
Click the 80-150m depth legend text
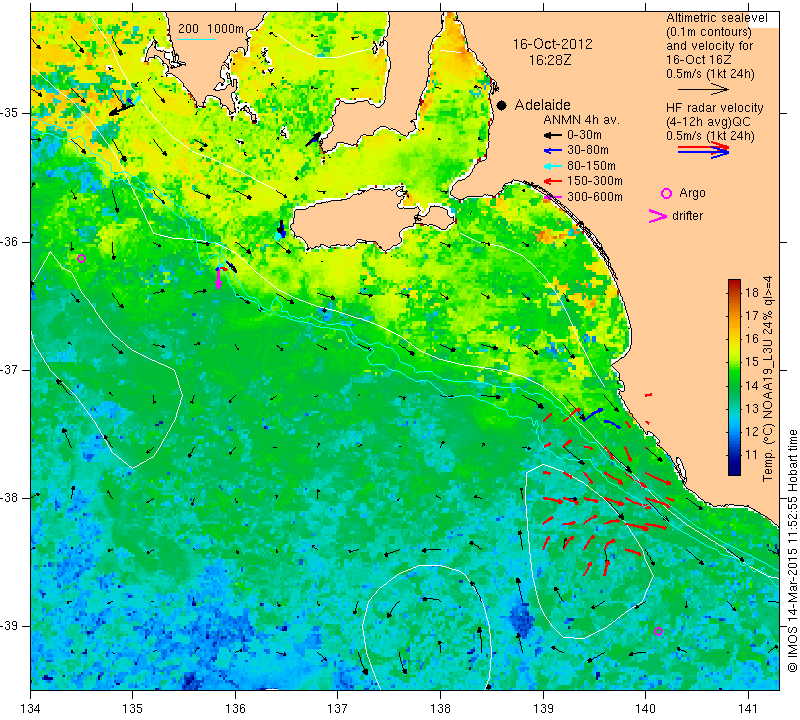[x=591, y=166]
